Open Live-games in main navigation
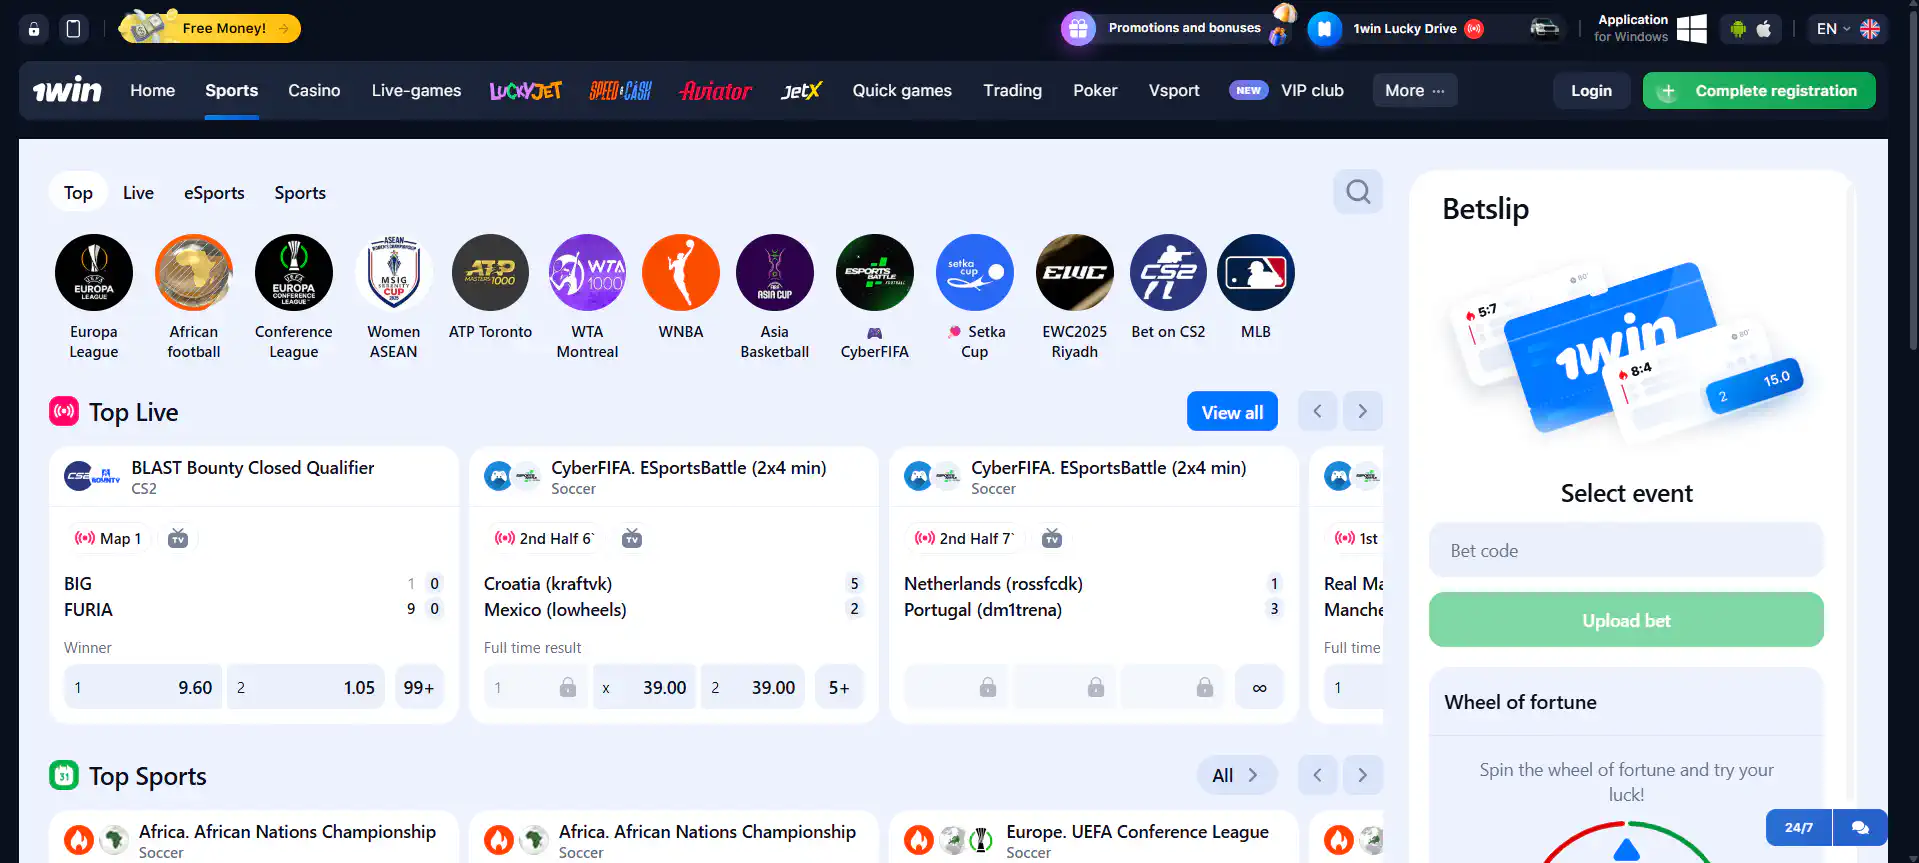 coord(416,91)
